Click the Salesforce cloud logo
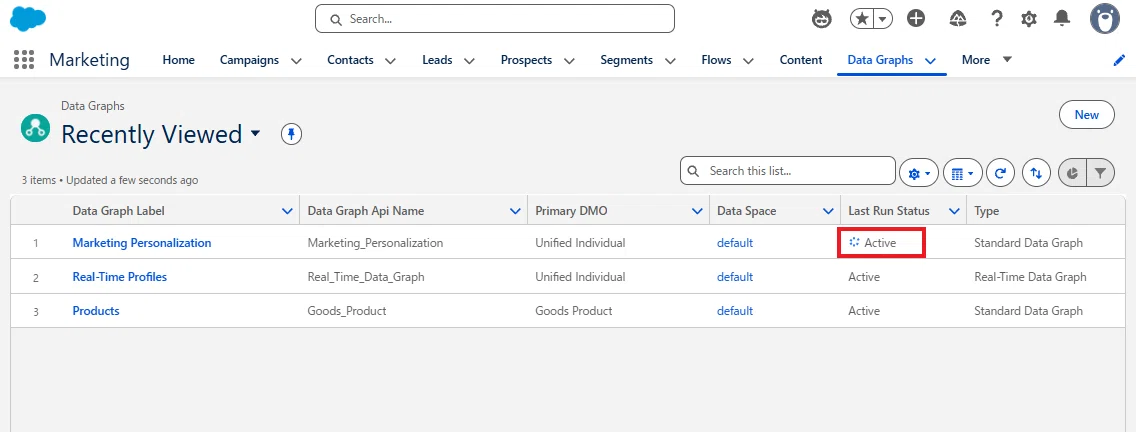 [x=28, y=19]
